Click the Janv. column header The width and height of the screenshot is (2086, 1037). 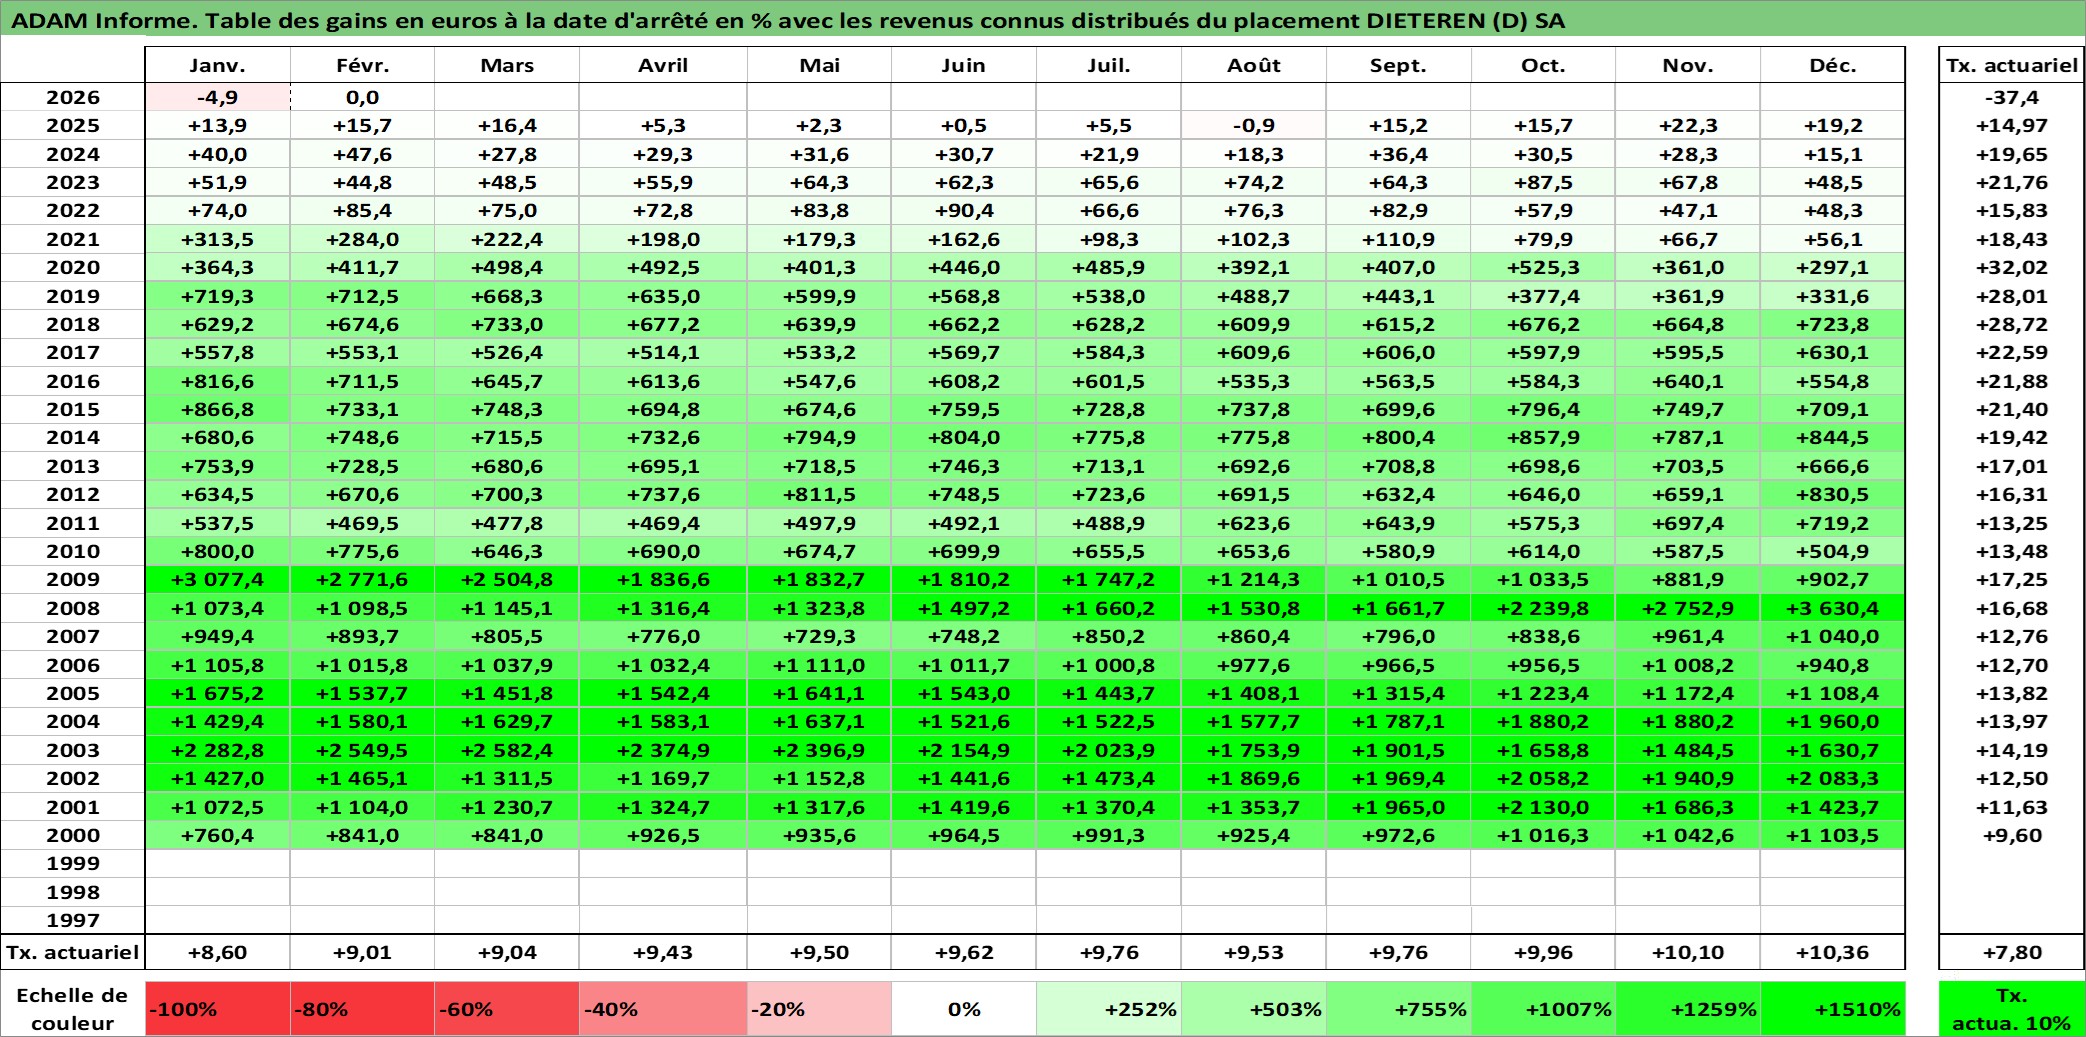click(x=218, y=65)
